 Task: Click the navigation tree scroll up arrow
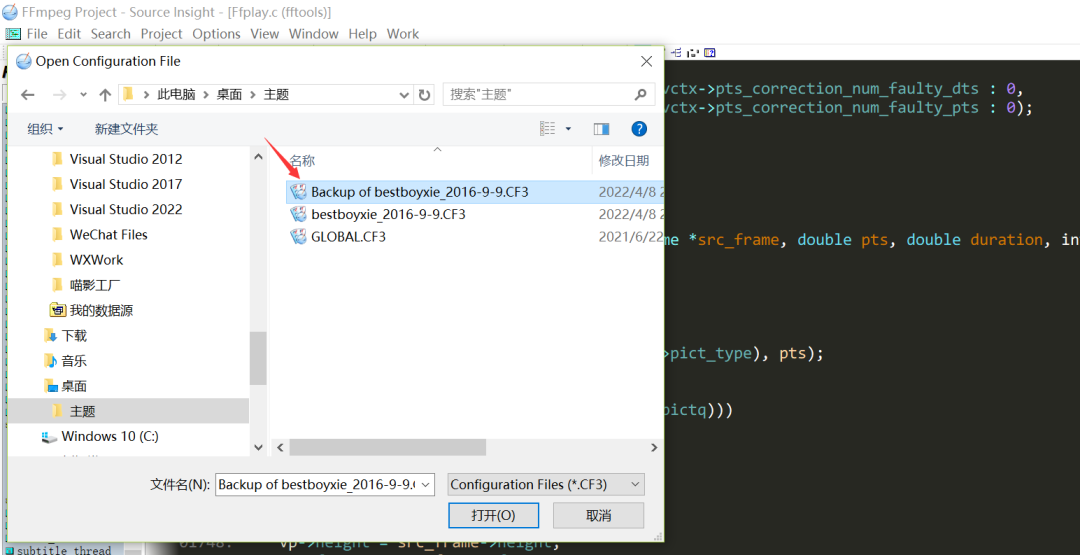coord(258,157)
